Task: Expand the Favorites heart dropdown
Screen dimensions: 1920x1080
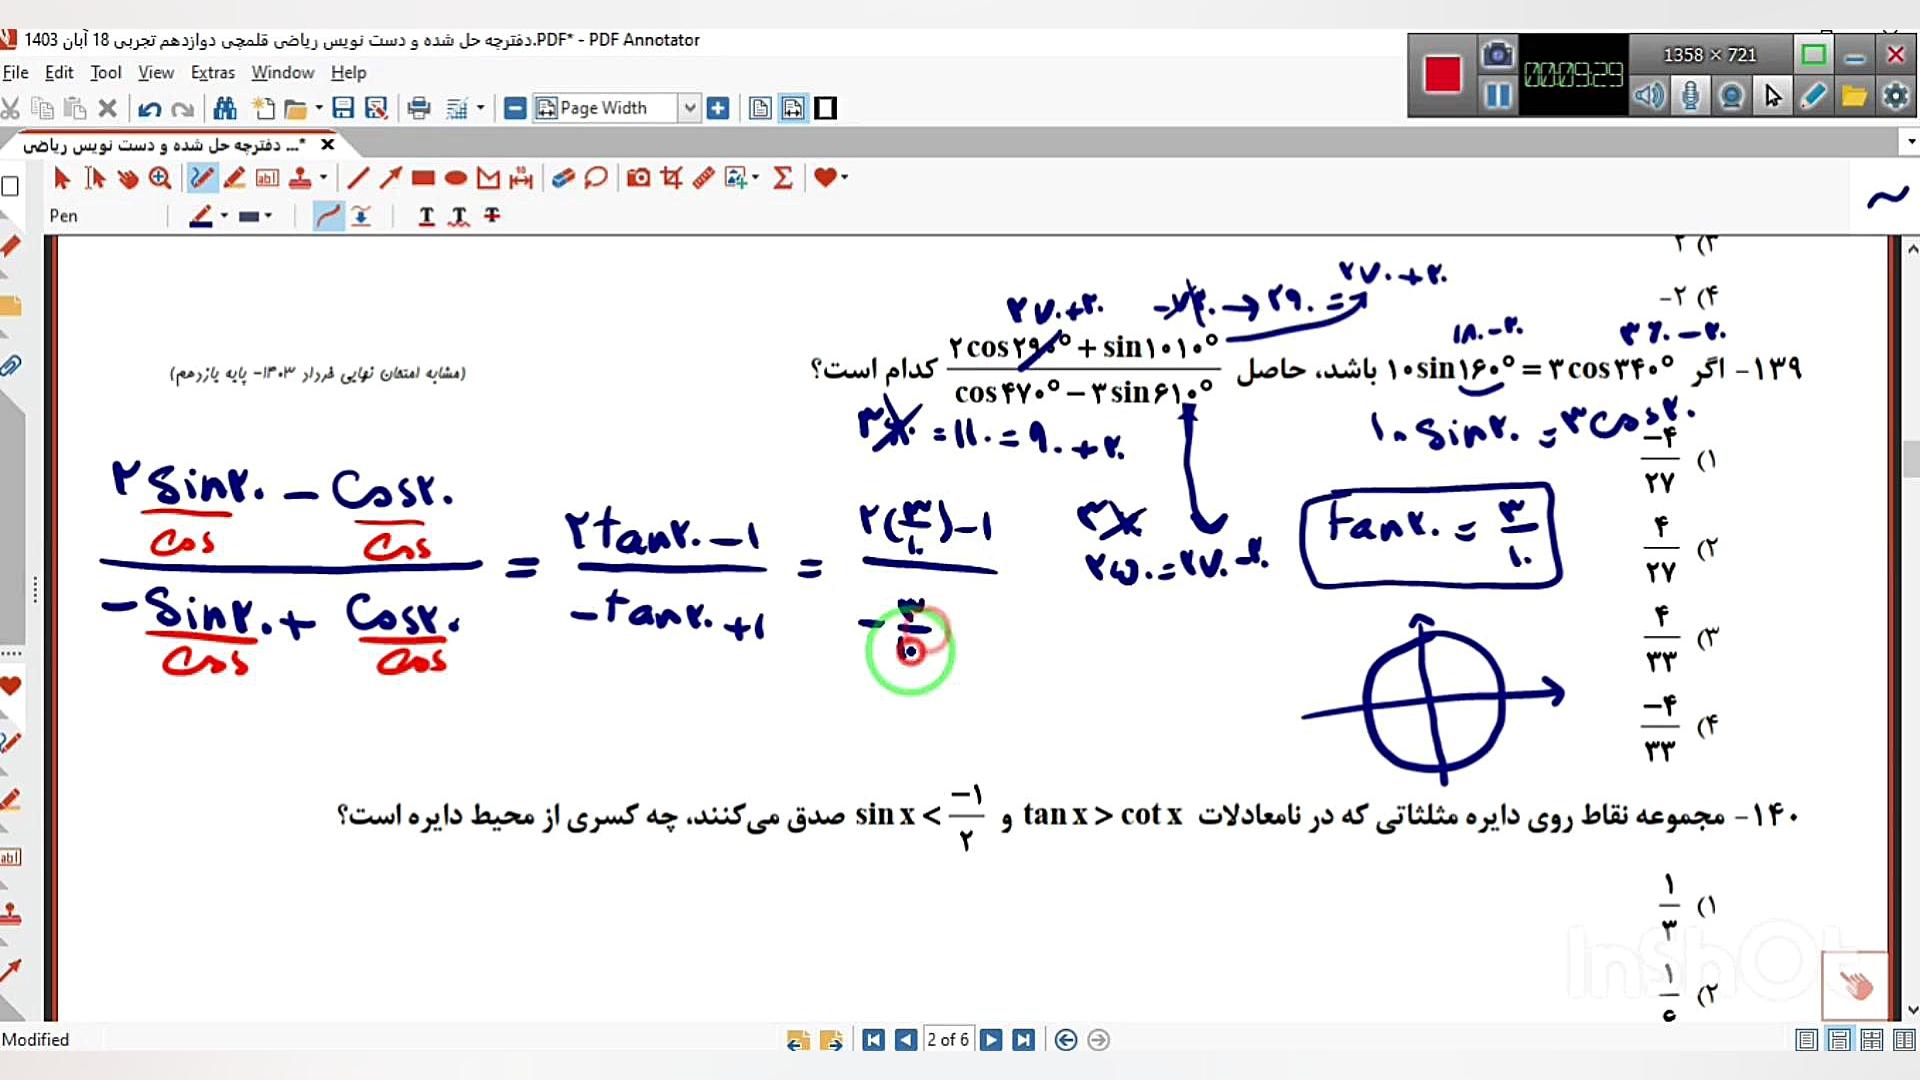Action: 845,178
